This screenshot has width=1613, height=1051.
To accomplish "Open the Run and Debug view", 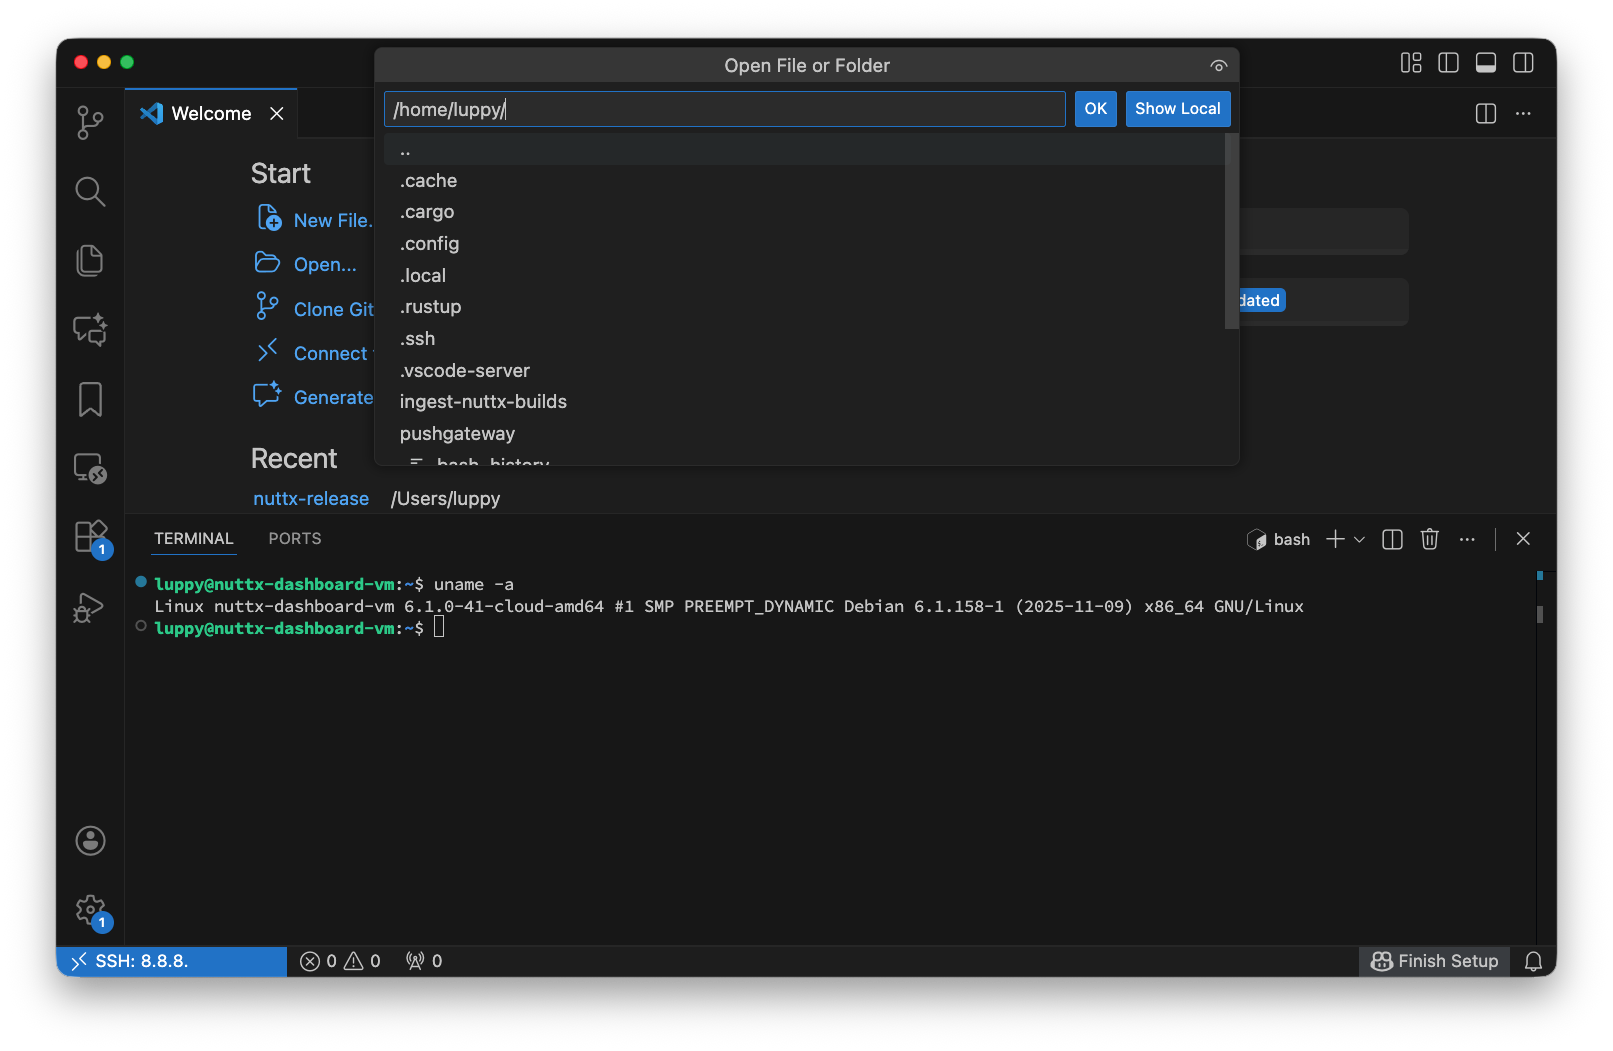I will [90, 607].
